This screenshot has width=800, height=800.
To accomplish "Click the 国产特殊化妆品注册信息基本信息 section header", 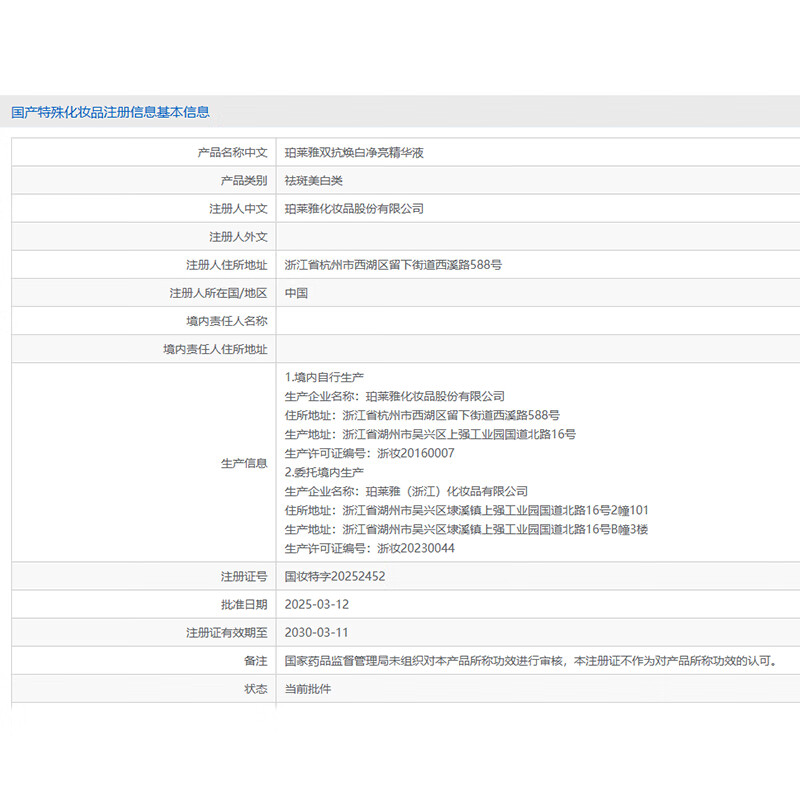I will pyautogui.click(x=110, y=113).
